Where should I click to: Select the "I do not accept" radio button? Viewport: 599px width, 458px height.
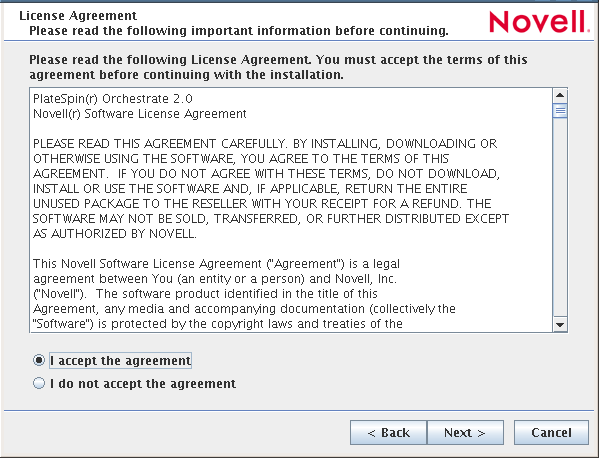coord(39,383)
